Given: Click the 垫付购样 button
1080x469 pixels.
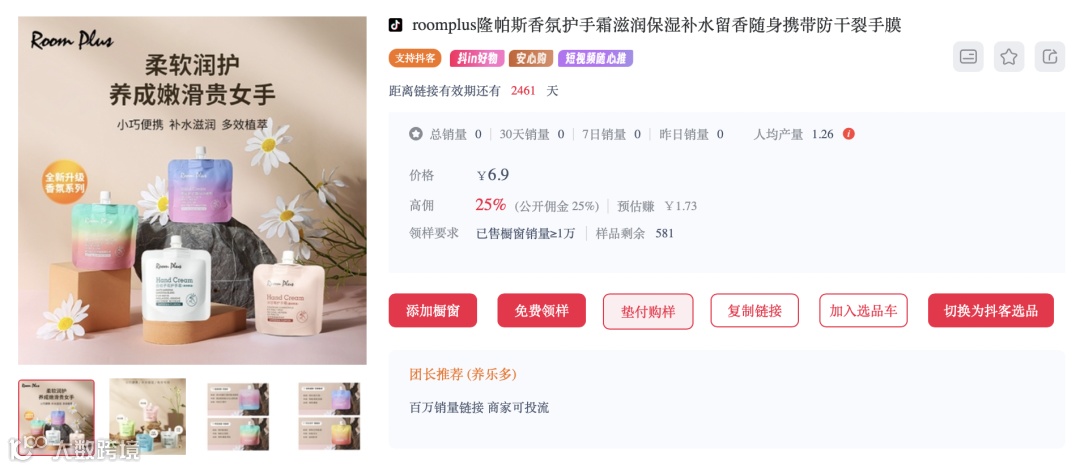Looking at the screenshot, I should pyautogui.click(x=648, y=311).
